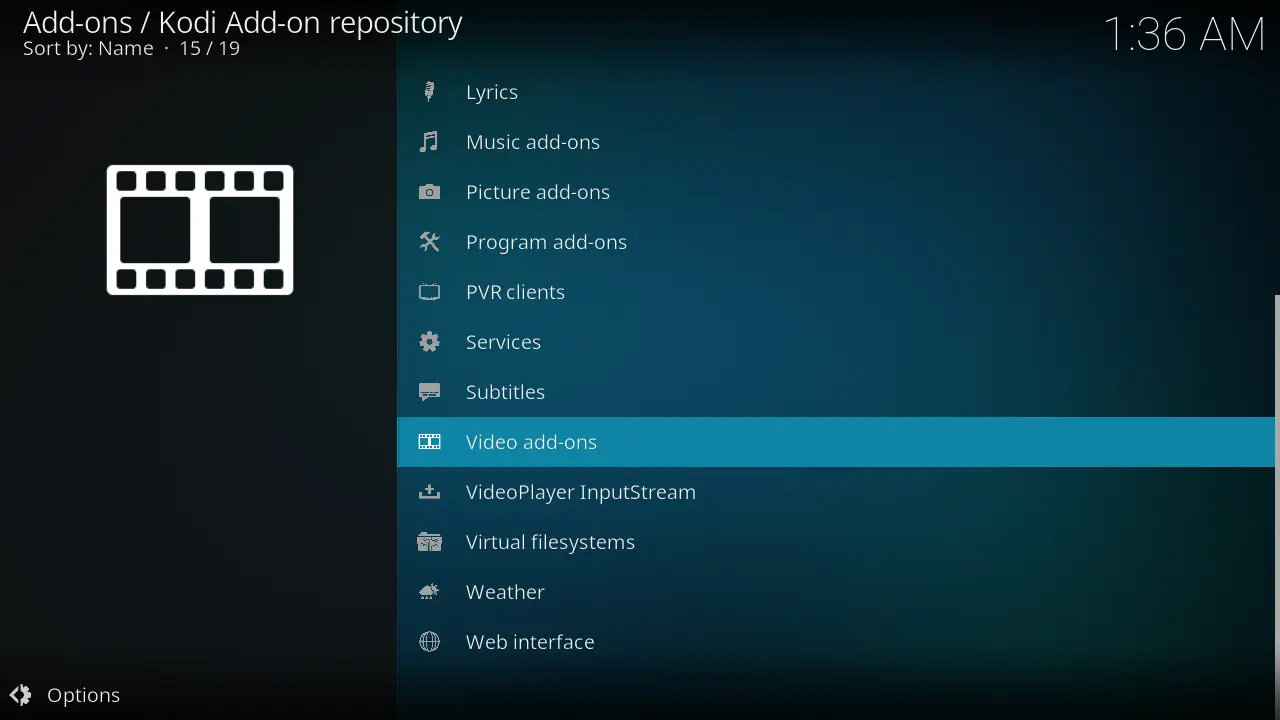Click the clock showing 1:36 AM
This screenshot has width=1280, height=720.
[x=1186, y=35]
